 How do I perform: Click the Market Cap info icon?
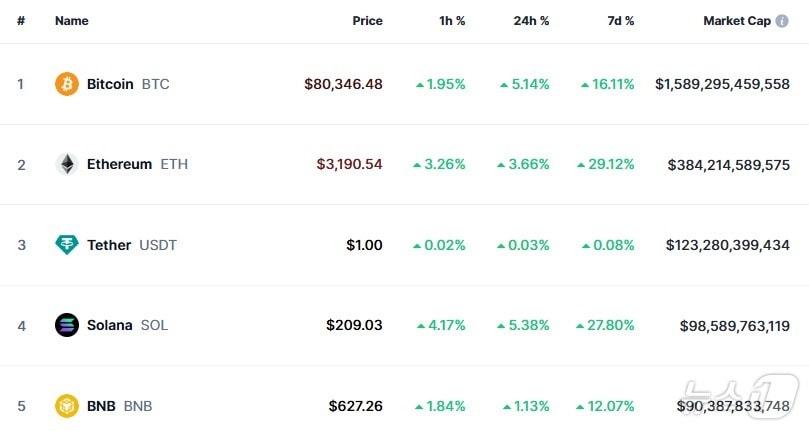tap(783, 21)
